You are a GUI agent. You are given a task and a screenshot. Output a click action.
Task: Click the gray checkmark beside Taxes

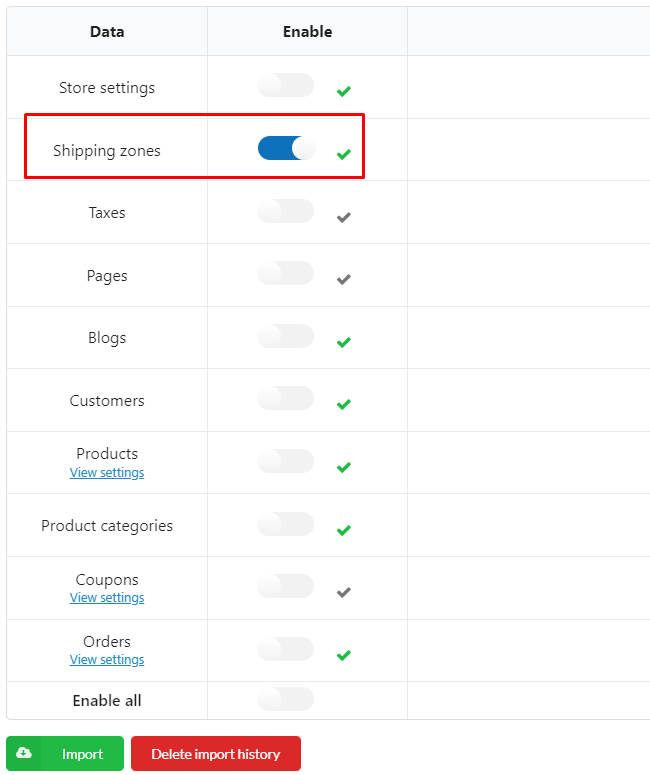point(344,217)
